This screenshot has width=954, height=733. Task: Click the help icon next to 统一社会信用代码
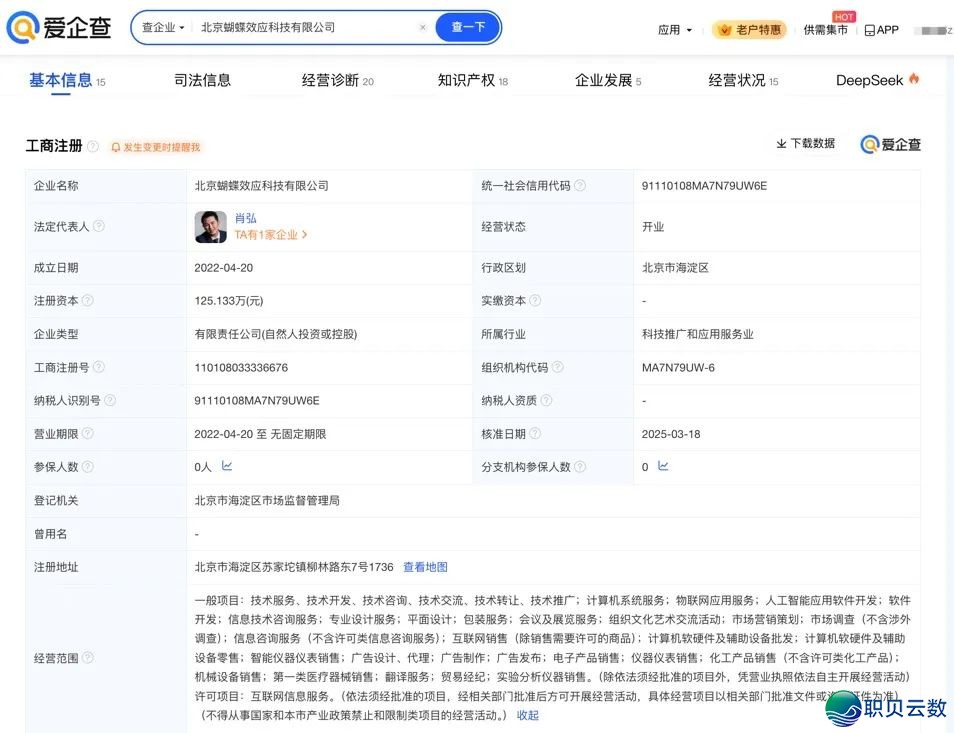(x=580, y=186)
